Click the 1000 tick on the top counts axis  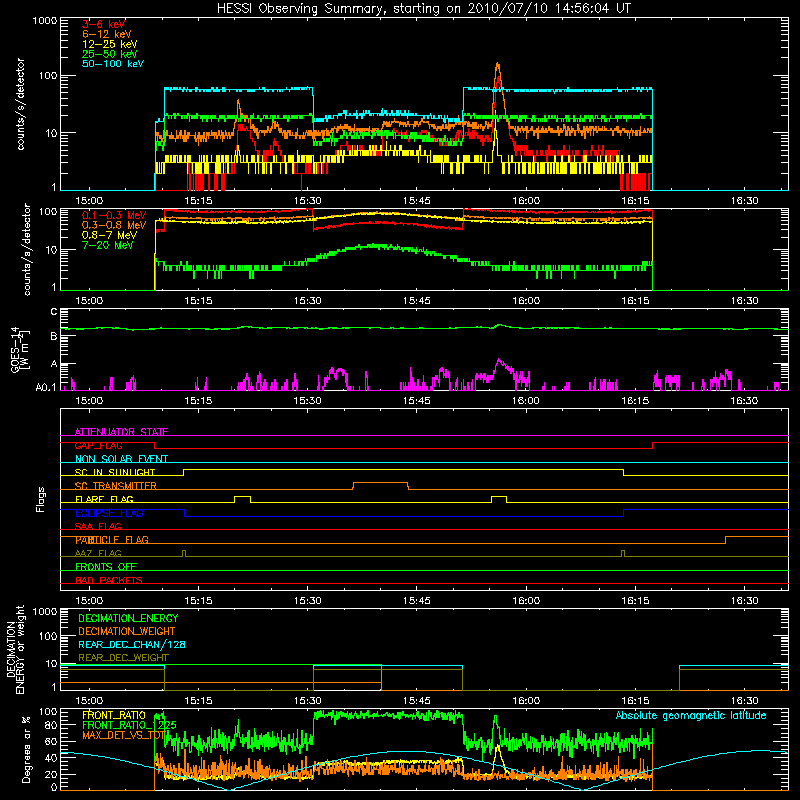click(44, 21)
